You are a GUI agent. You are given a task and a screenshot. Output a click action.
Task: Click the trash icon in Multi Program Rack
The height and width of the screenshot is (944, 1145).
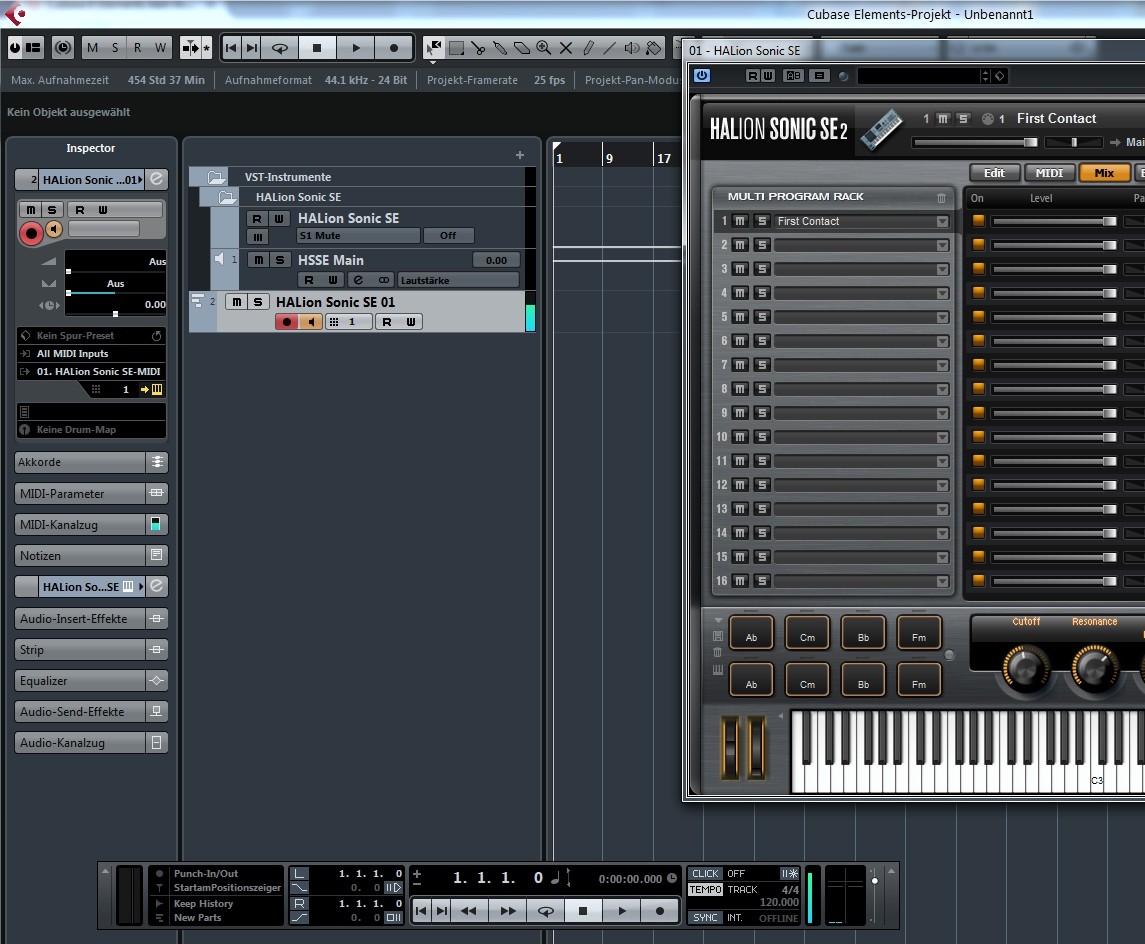941,197
